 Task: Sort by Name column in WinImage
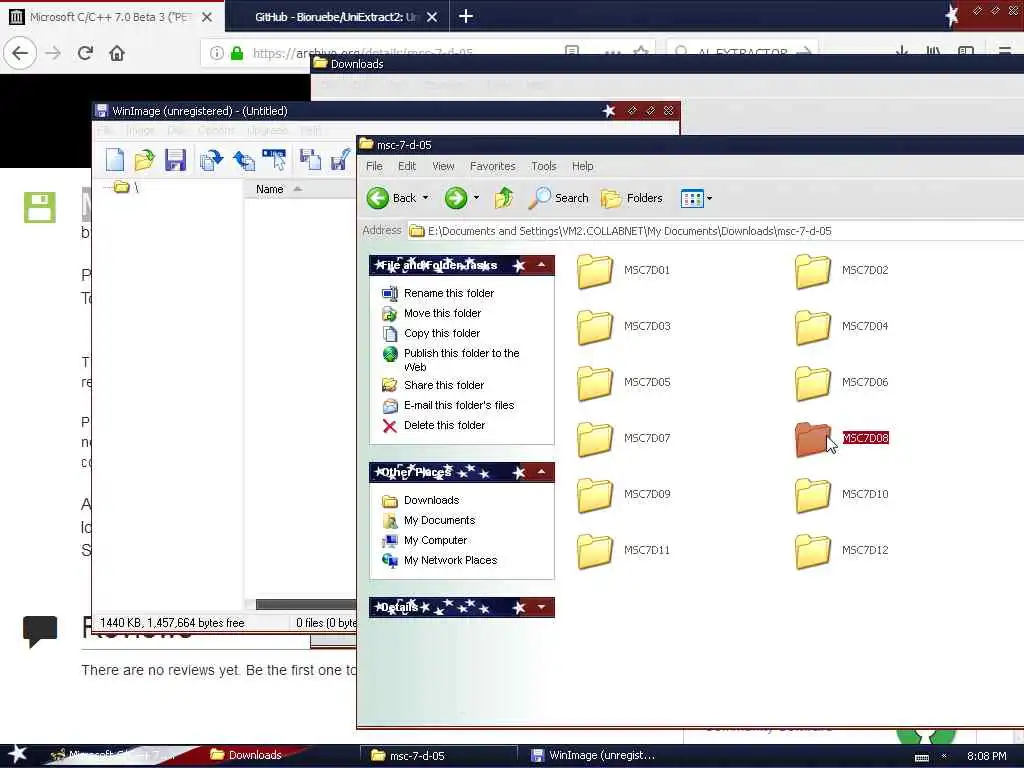[270, 189]
